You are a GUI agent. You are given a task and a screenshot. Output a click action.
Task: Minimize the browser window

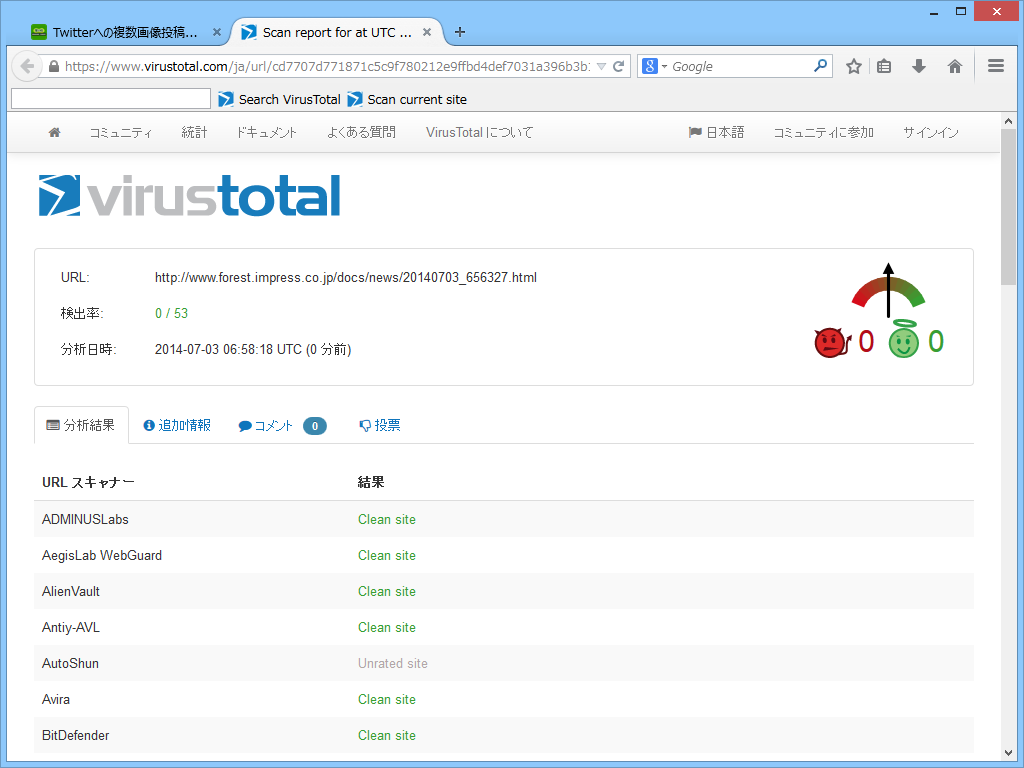935,11
